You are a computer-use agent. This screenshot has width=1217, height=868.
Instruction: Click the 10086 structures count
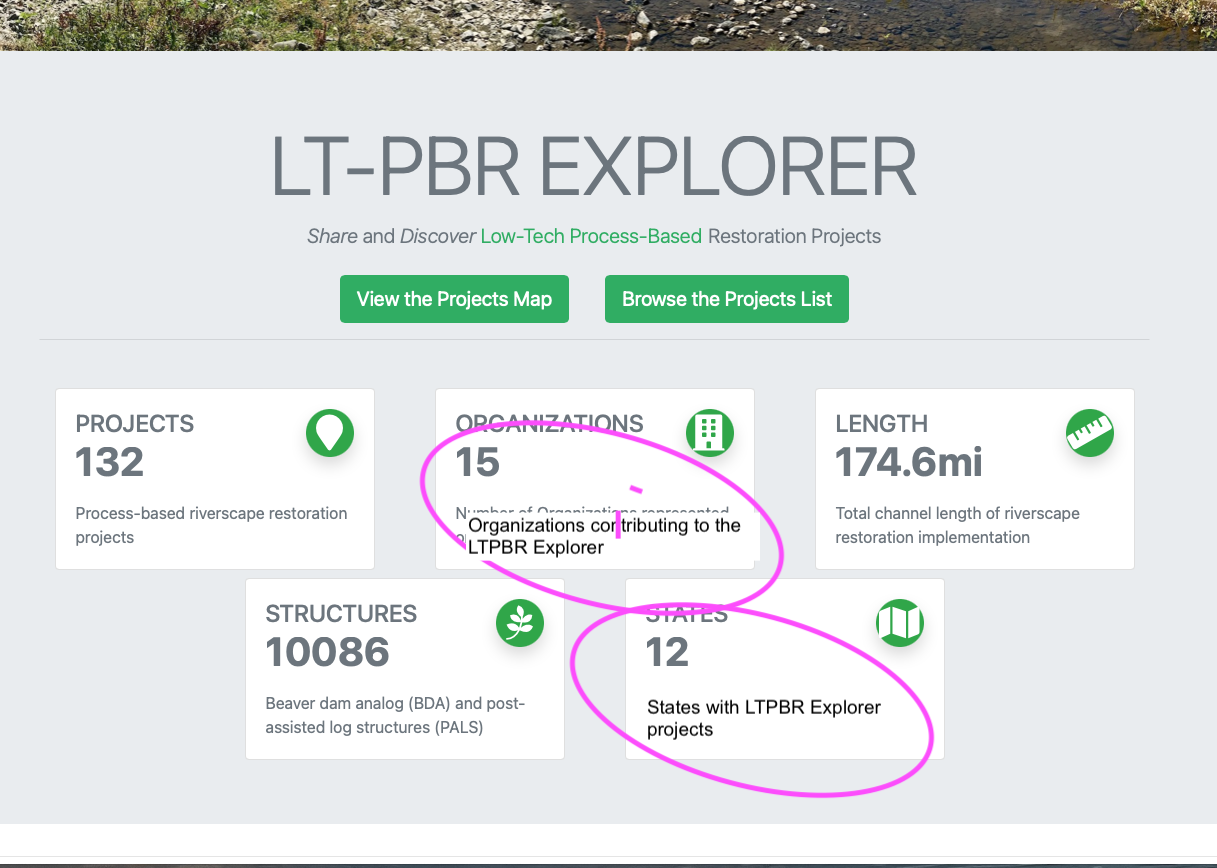[327, 651]
